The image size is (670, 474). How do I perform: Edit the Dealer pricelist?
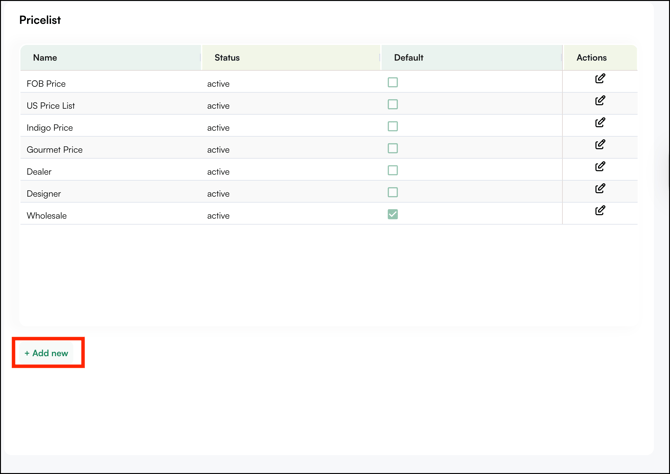point(600,167)
